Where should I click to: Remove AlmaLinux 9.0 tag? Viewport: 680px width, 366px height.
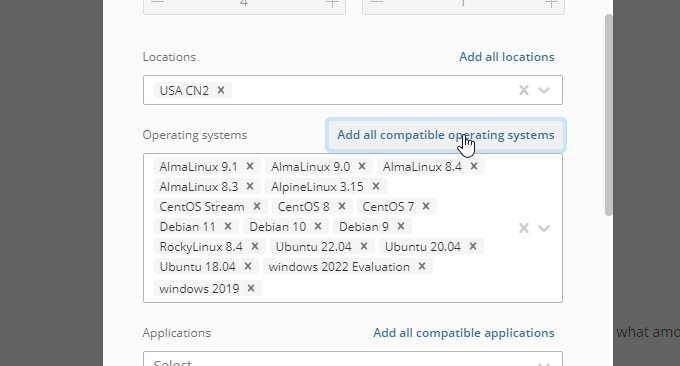pos(362,166)
